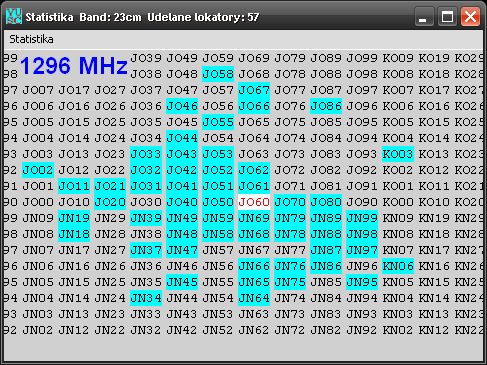This screenshot has width=487, height=365.
Task: Click locator cell JO02
Action: click(x=38, y=170)
